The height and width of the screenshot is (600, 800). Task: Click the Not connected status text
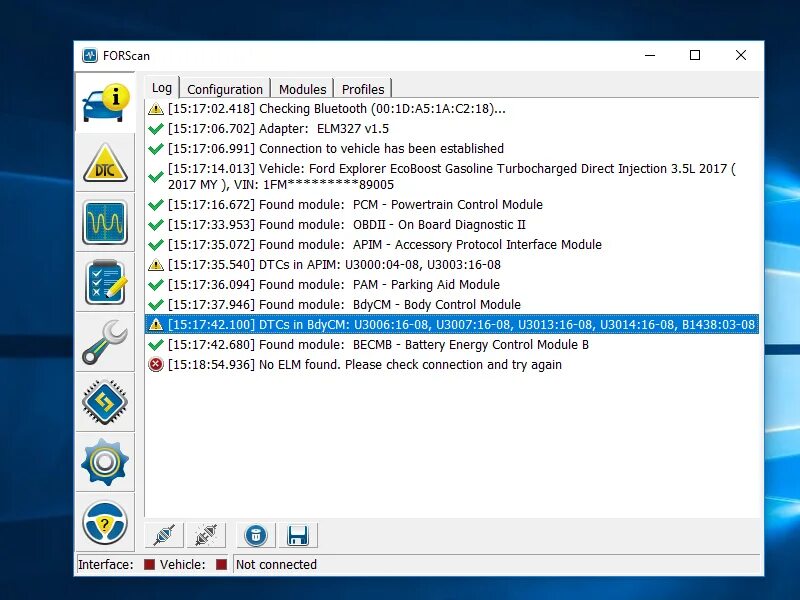276,564
